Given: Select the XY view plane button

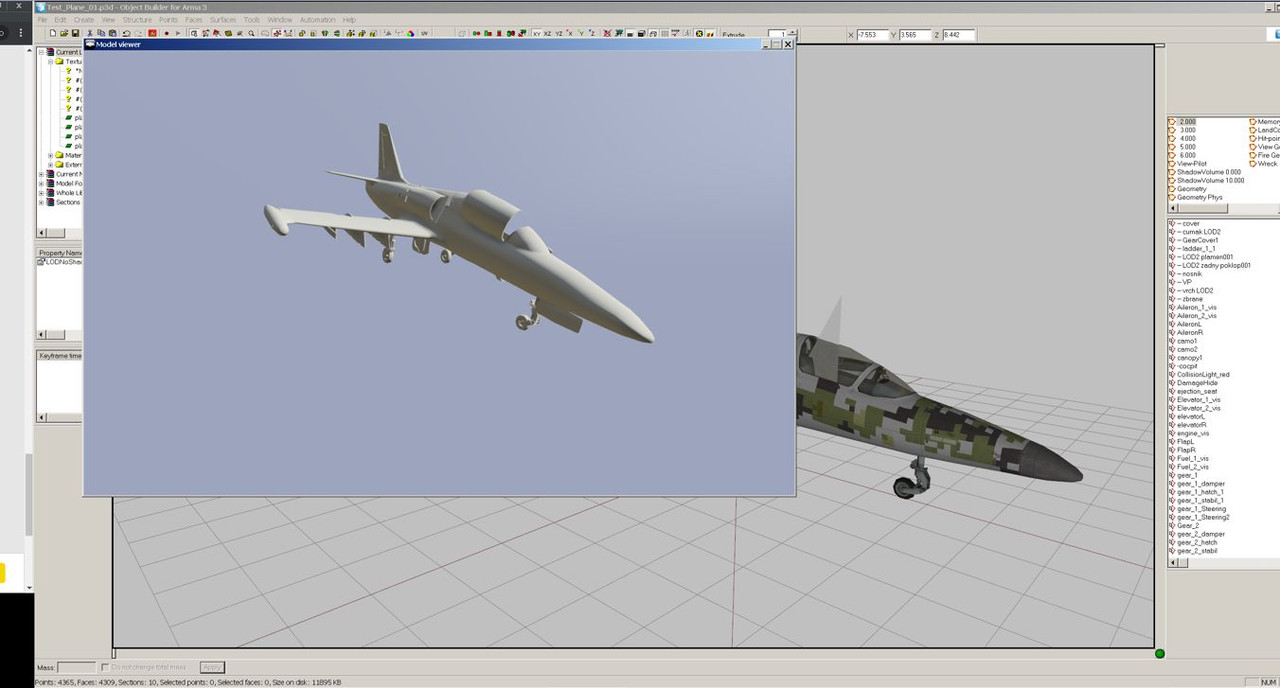Looking at the screenshot, I should (537, 33).
